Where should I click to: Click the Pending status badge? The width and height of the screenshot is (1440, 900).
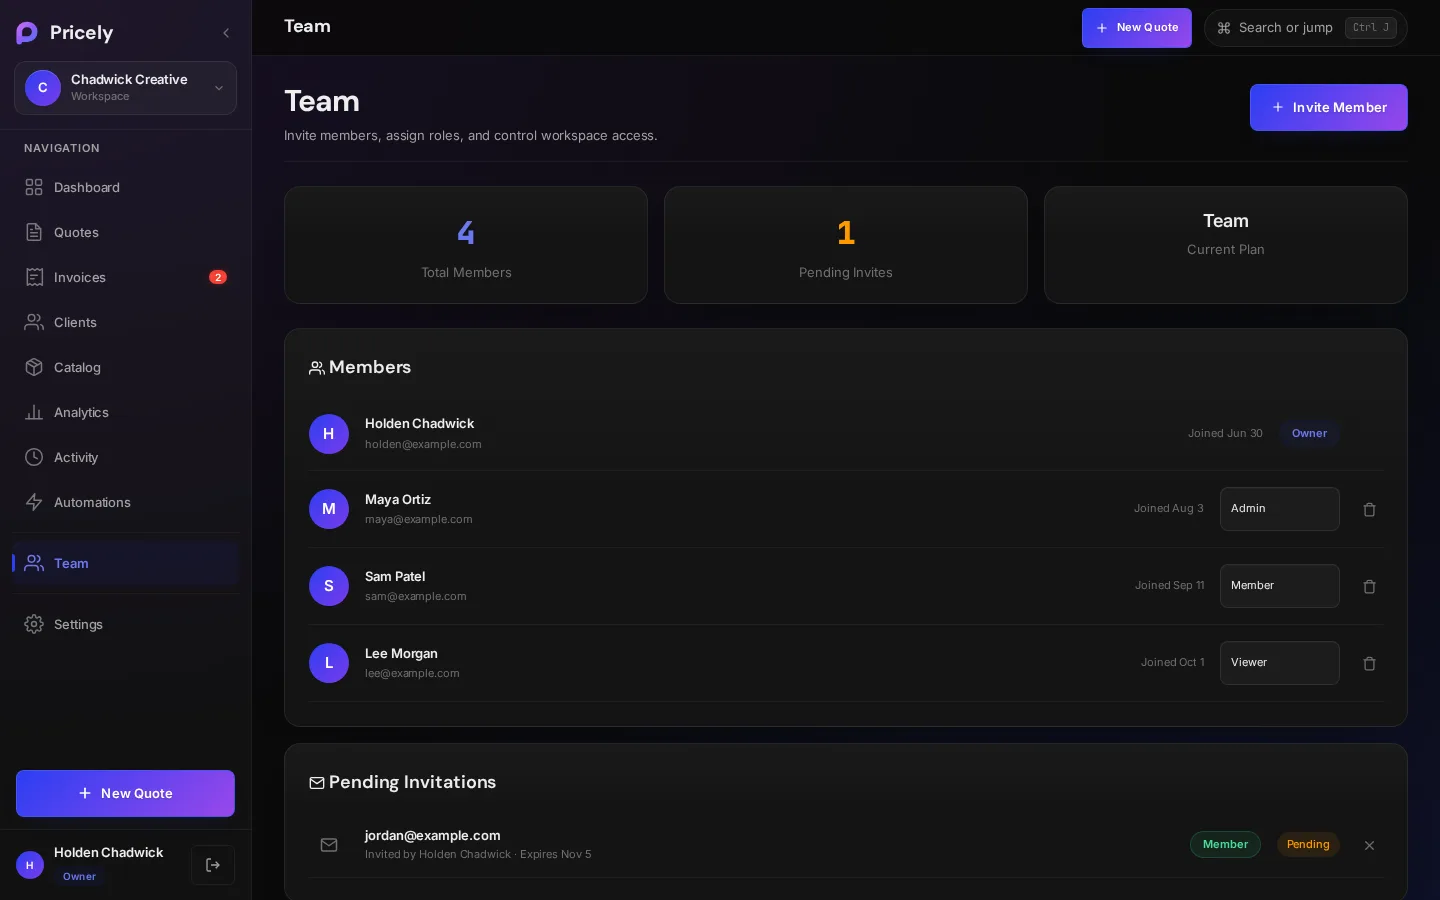[x=1308, y=845]
